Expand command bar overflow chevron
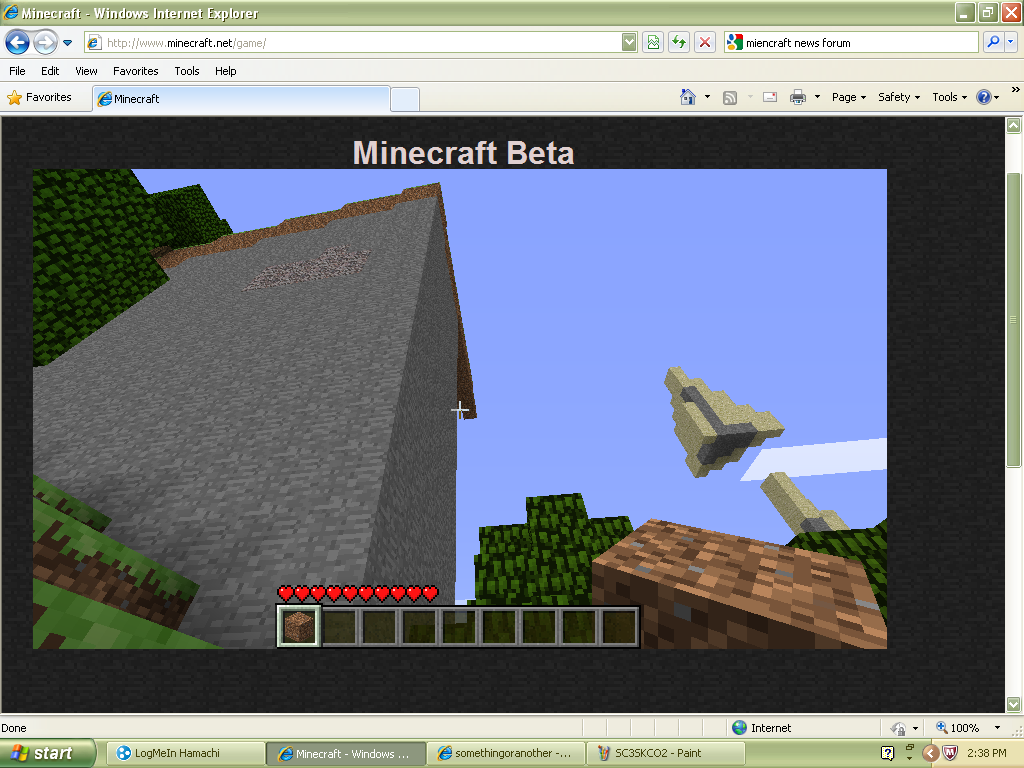This screenshot has width=1024, height=768. coord(1016,89)
